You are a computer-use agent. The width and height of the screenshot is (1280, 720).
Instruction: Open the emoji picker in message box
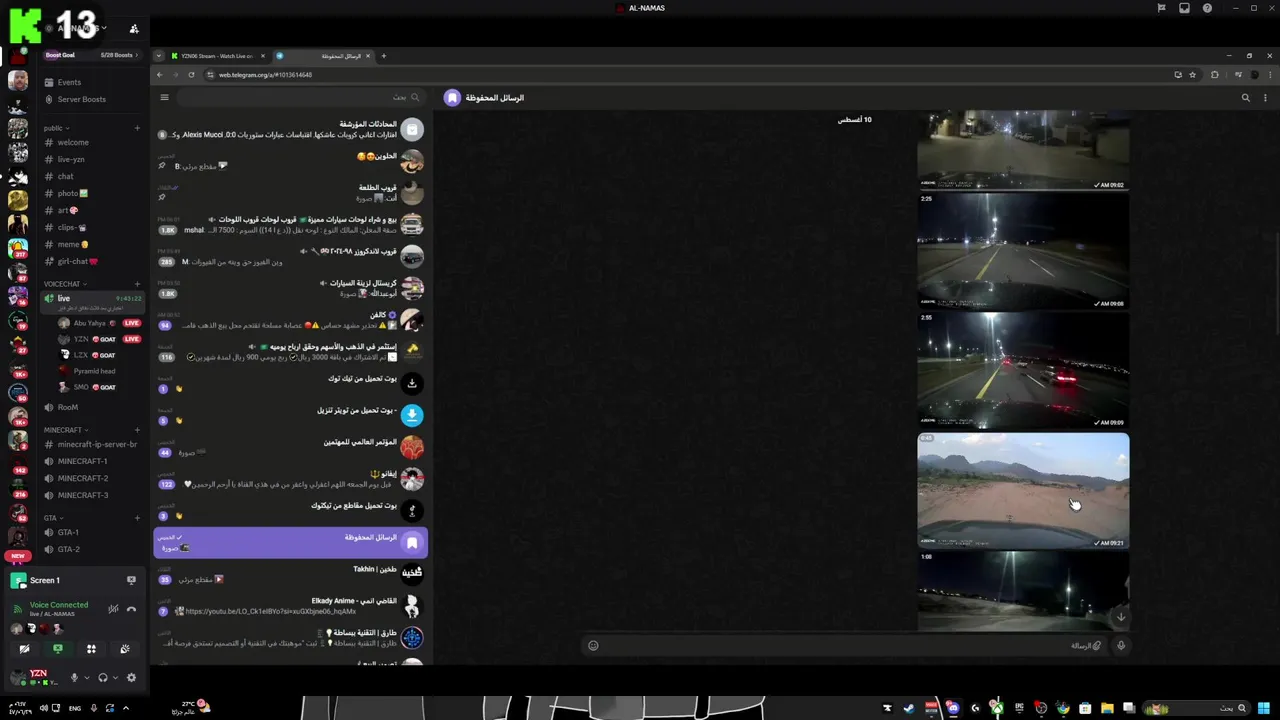pyautogui.click(x=593, y=645)
